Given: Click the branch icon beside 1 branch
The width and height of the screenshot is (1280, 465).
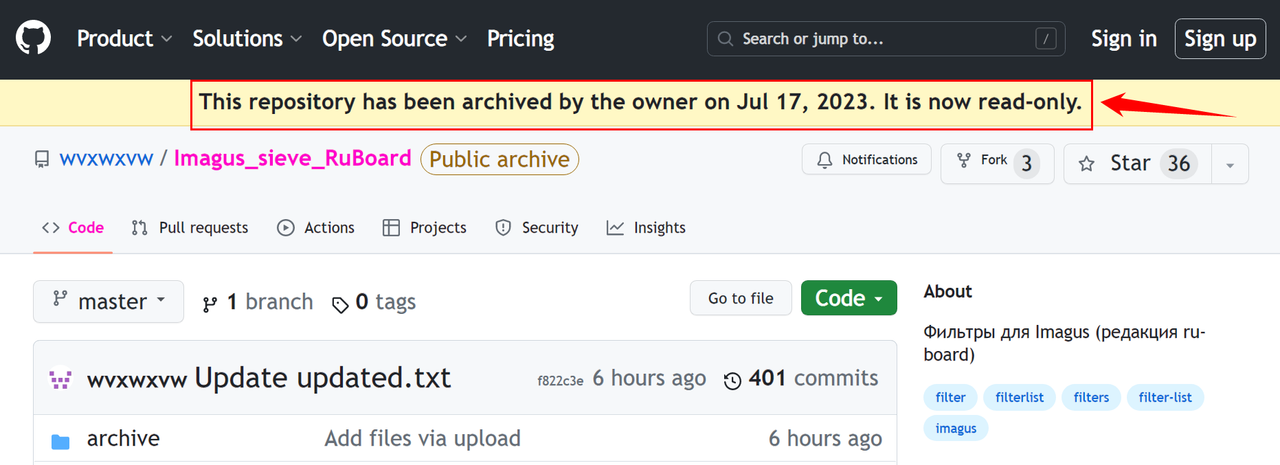Looking at the screenshot, I should pos(210,303).
